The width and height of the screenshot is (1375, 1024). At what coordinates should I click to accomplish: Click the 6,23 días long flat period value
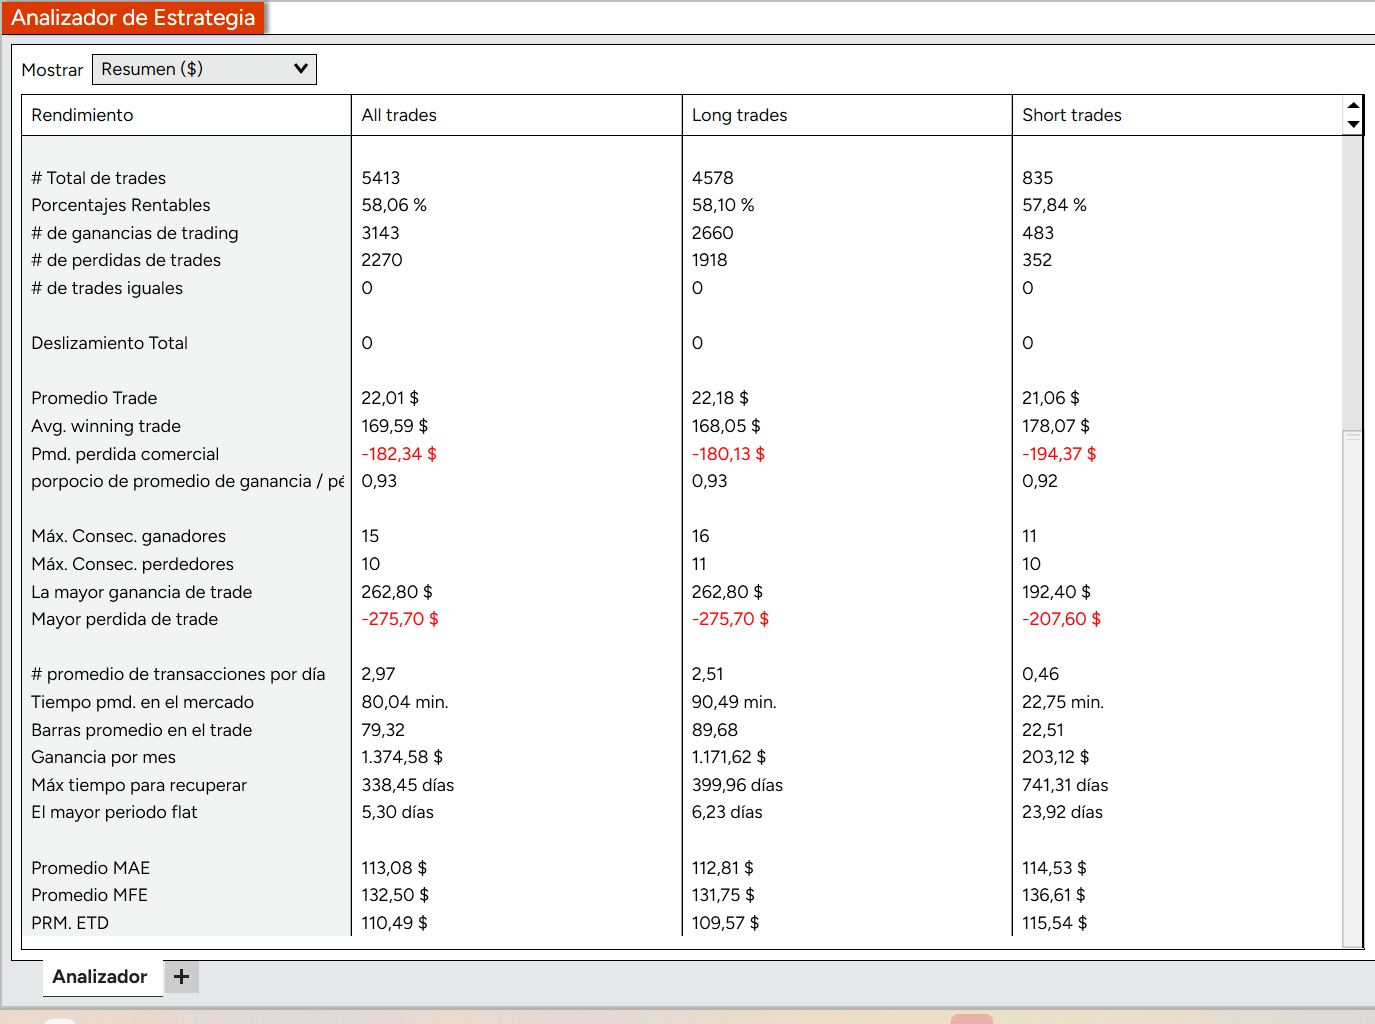(x=727, y=812)
